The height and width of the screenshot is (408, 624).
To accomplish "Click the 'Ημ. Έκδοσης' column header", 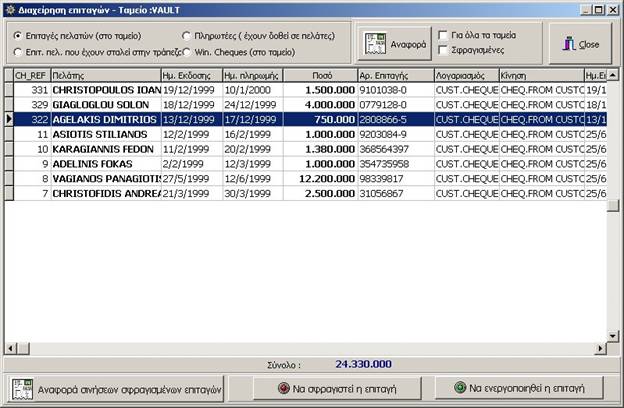I will tap(190, 75).
